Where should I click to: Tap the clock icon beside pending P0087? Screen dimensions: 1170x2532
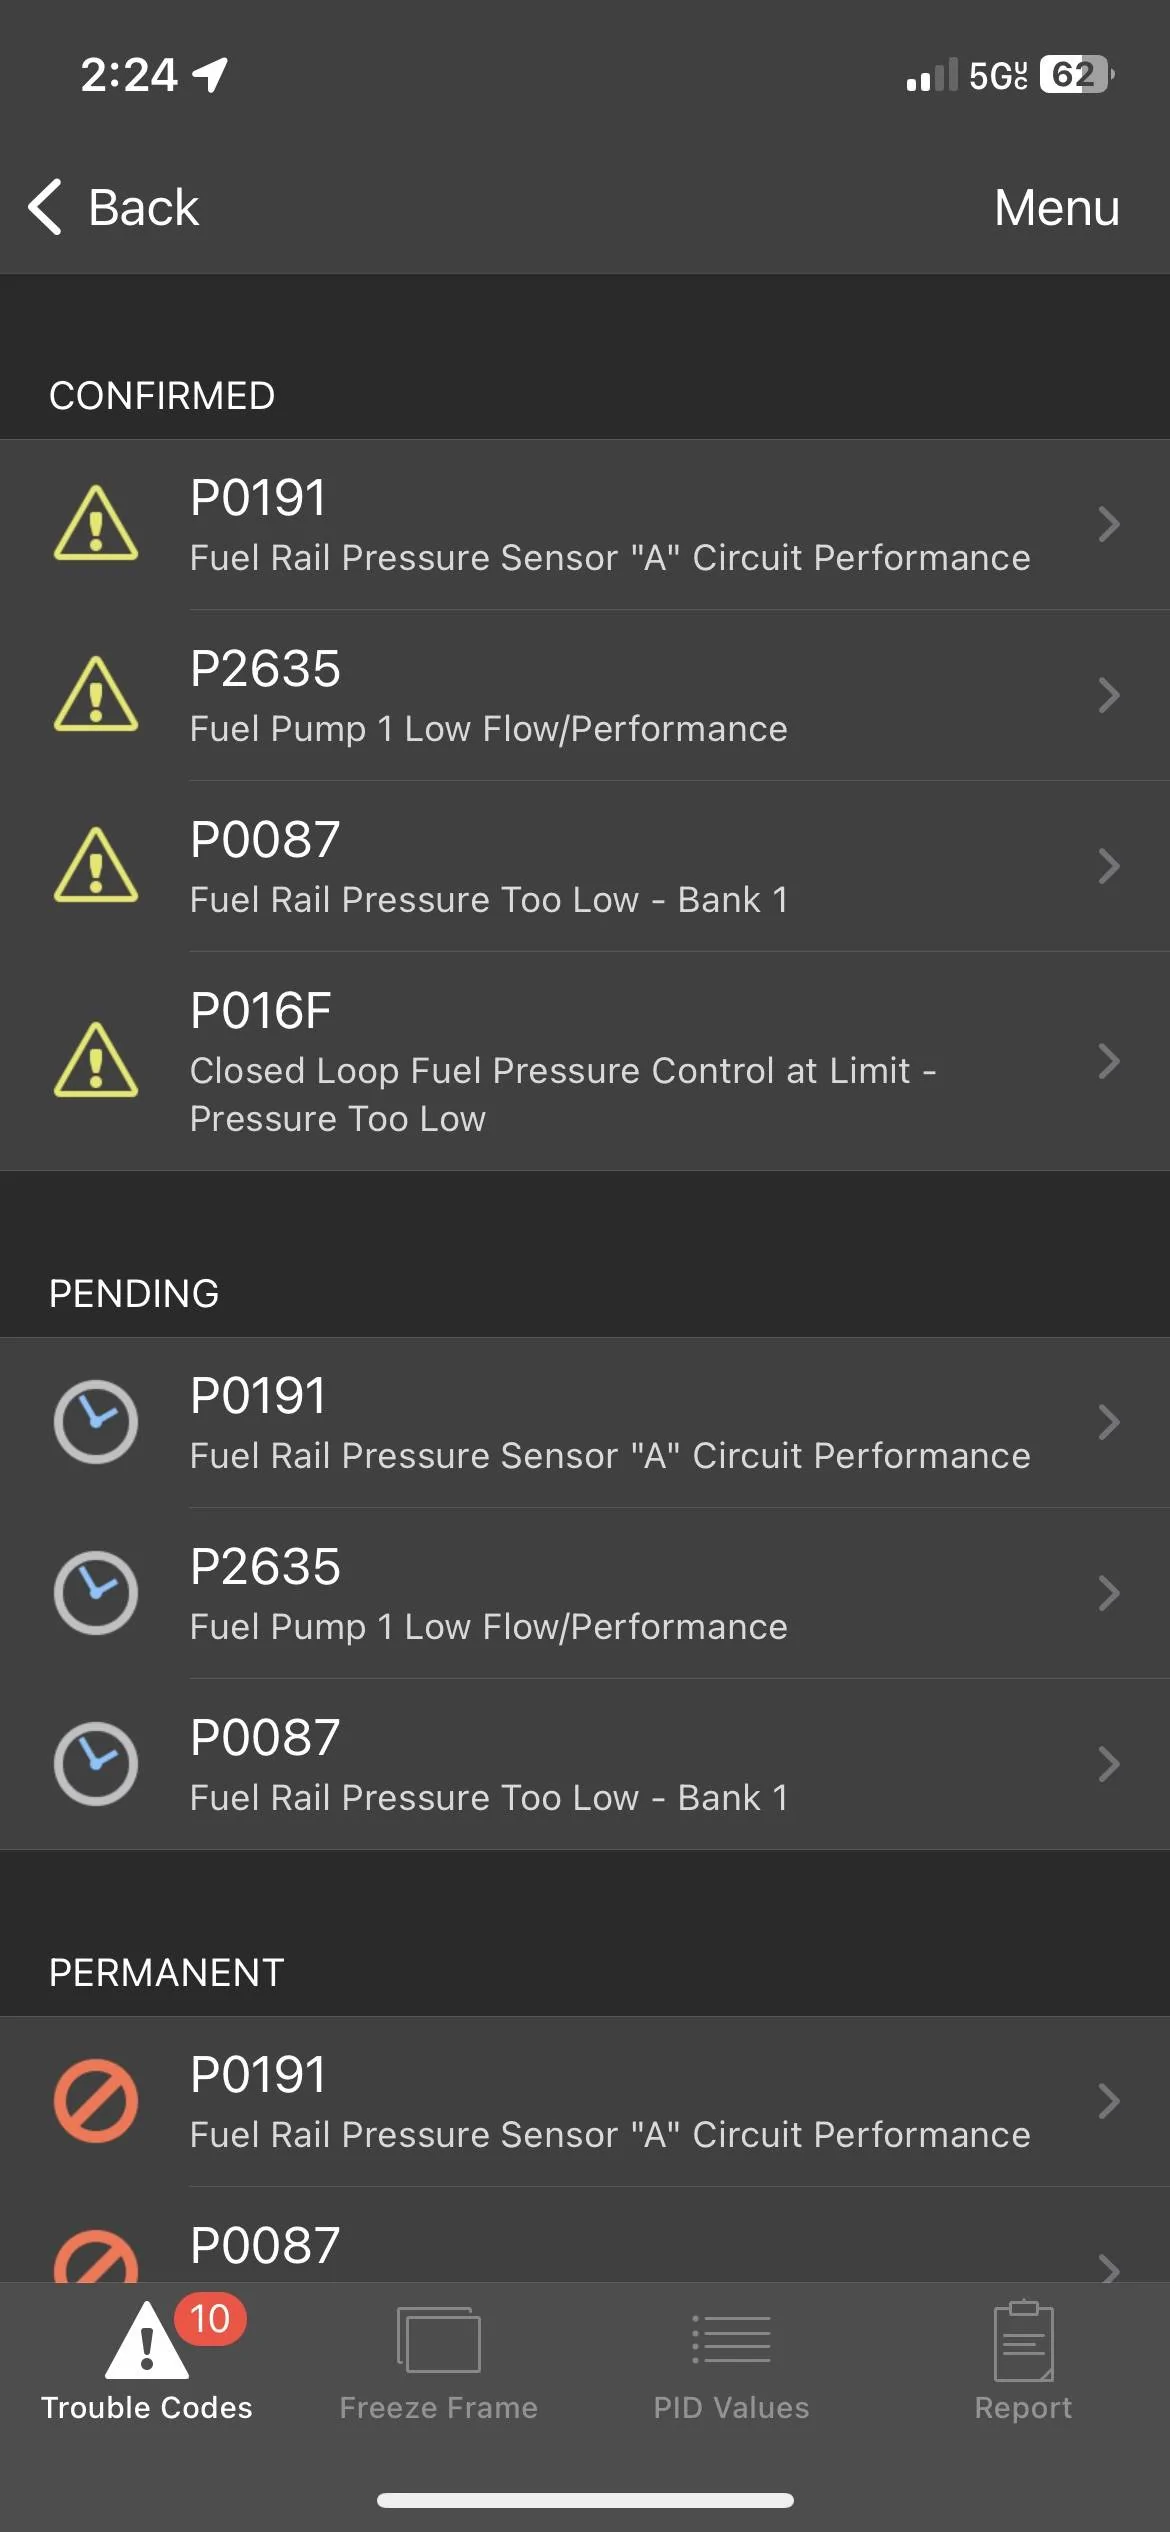(x=96, y=1764)
